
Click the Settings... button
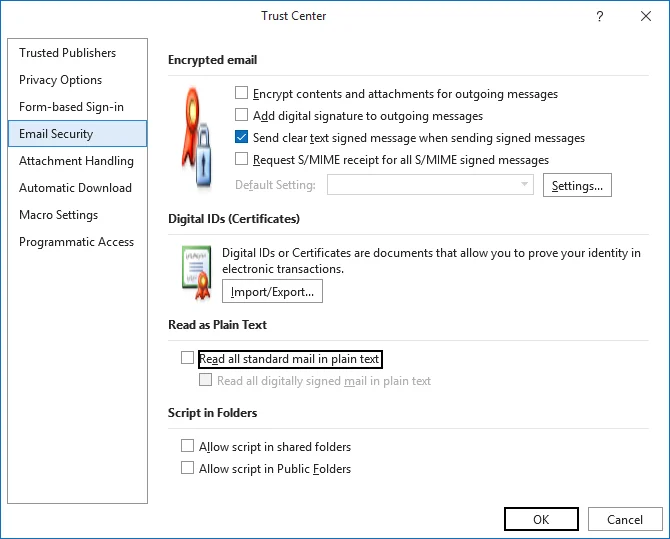[x=577, y=185]
